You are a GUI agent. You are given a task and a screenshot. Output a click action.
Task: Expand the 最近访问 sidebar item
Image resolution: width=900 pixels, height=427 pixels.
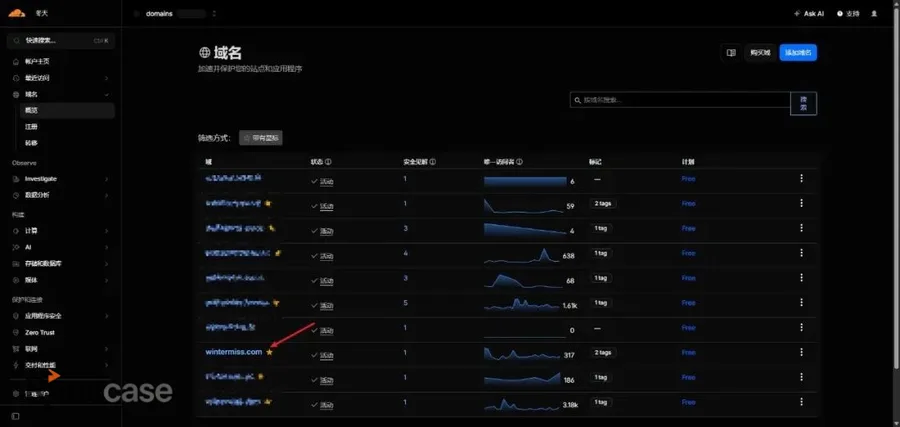[107, 78]
